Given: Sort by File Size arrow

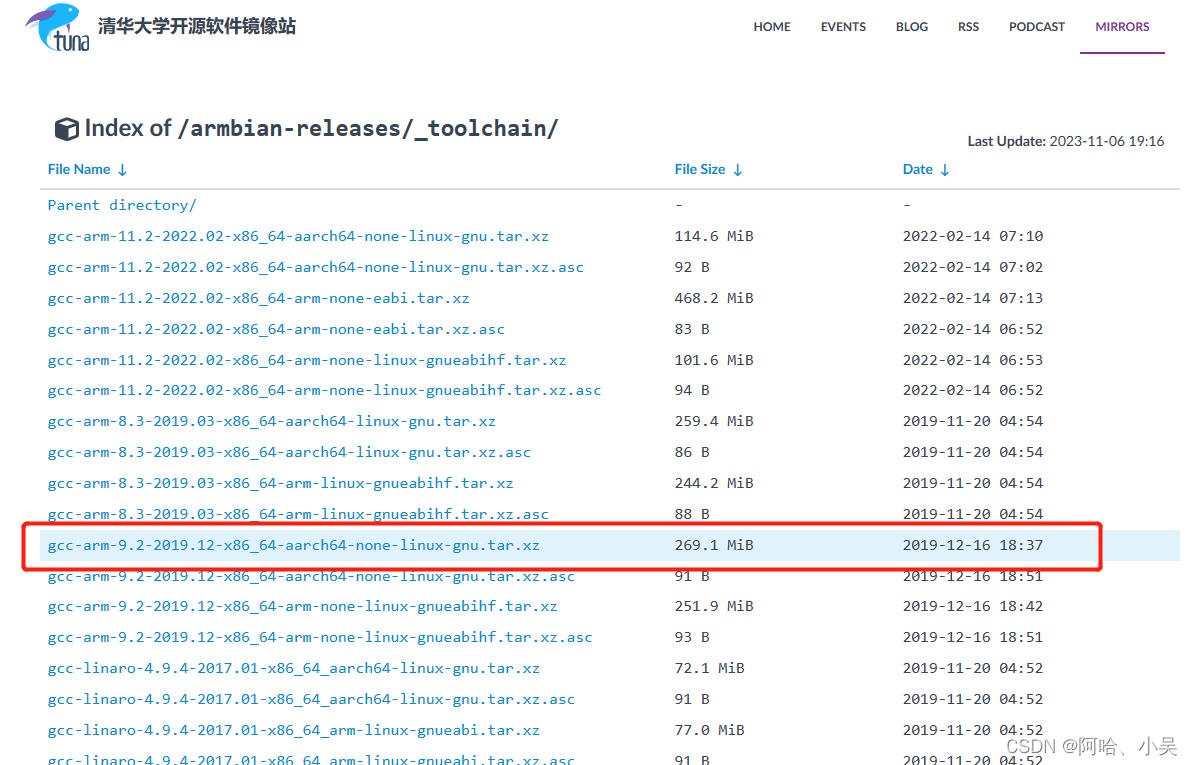Looking at the screenshot, I should click(x=737, y=170).
